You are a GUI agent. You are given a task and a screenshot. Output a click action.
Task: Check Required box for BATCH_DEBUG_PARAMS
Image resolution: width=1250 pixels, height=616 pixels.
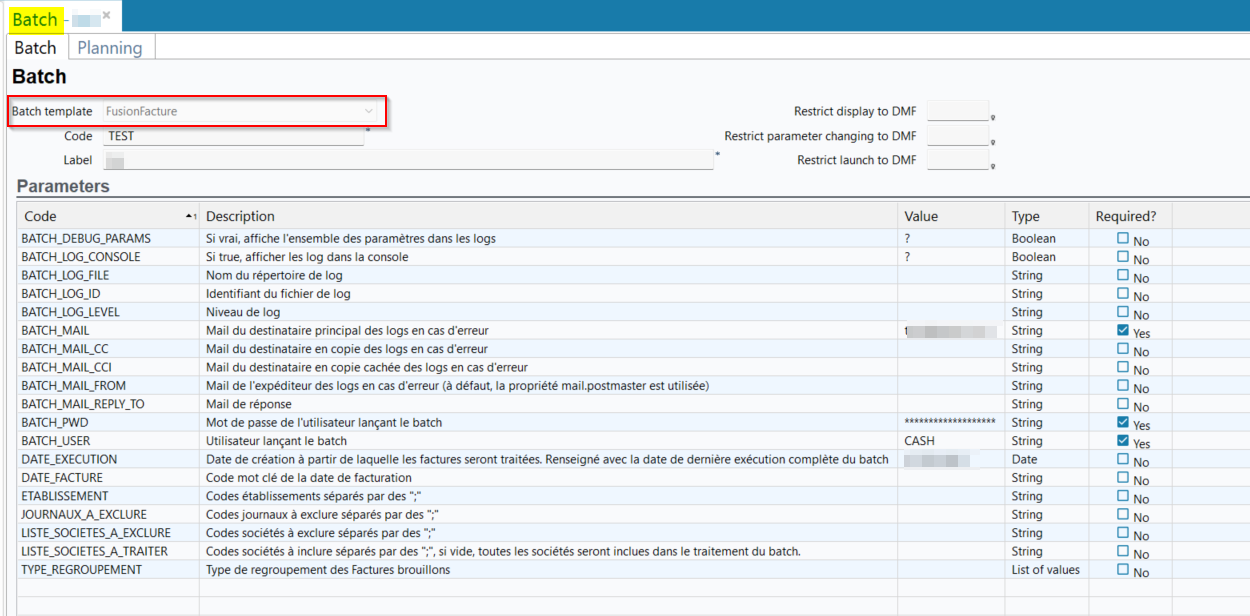point(1123,239)
